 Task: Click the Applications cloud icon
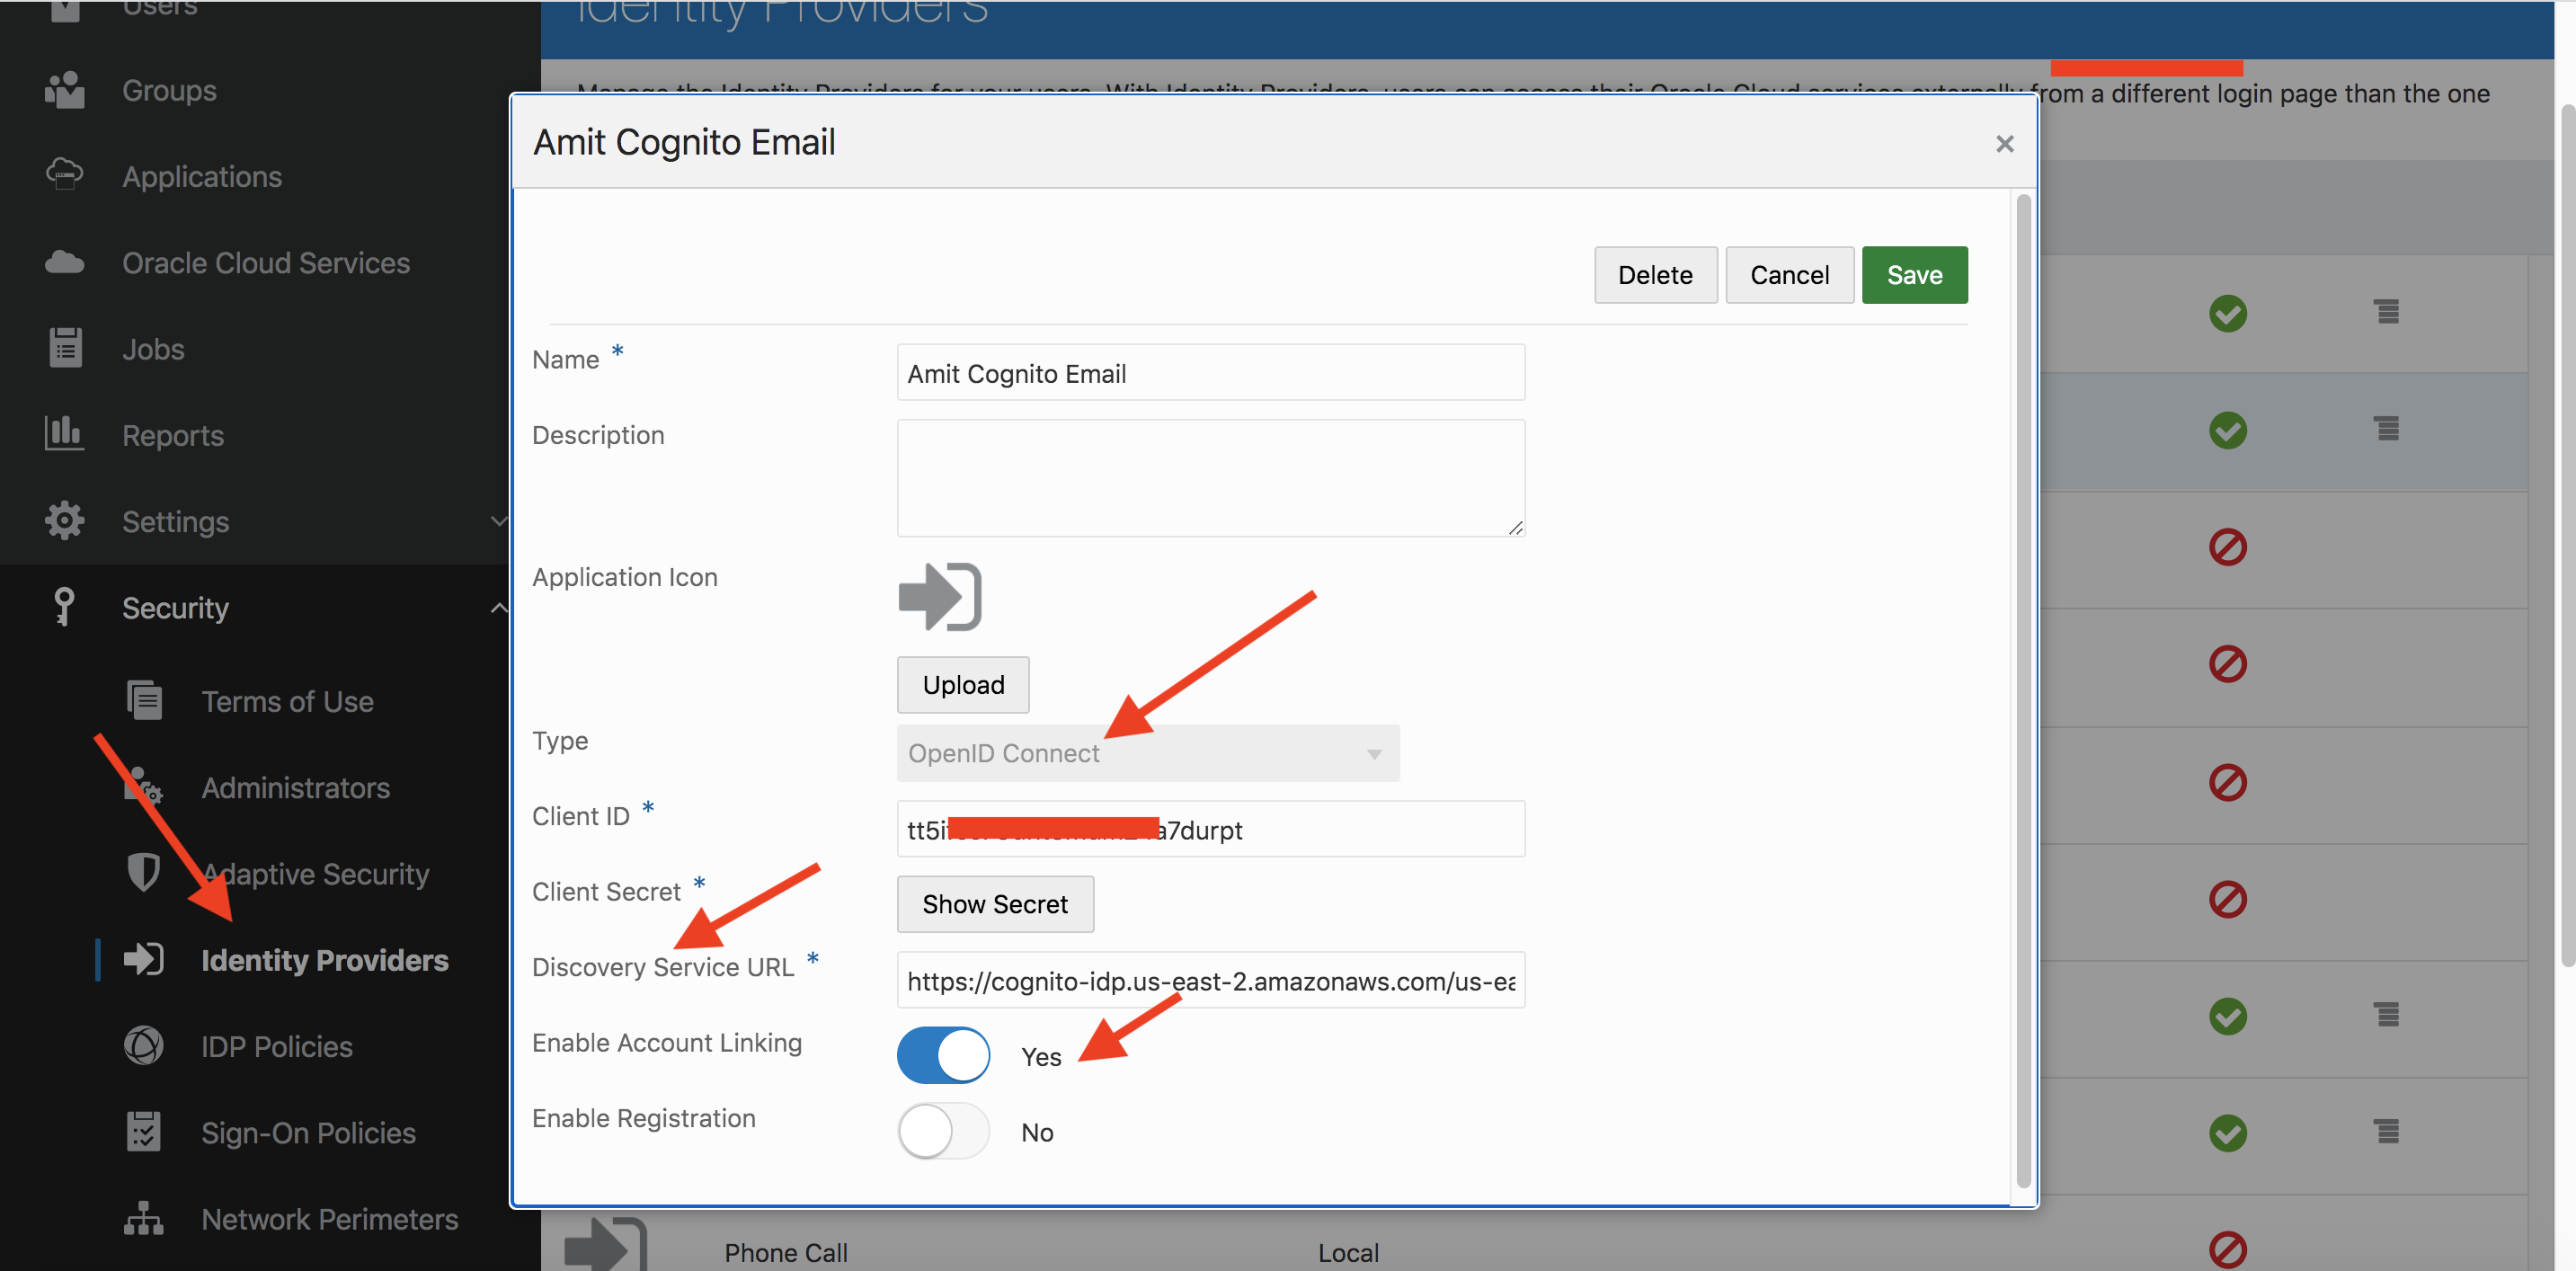click(64, 175)
